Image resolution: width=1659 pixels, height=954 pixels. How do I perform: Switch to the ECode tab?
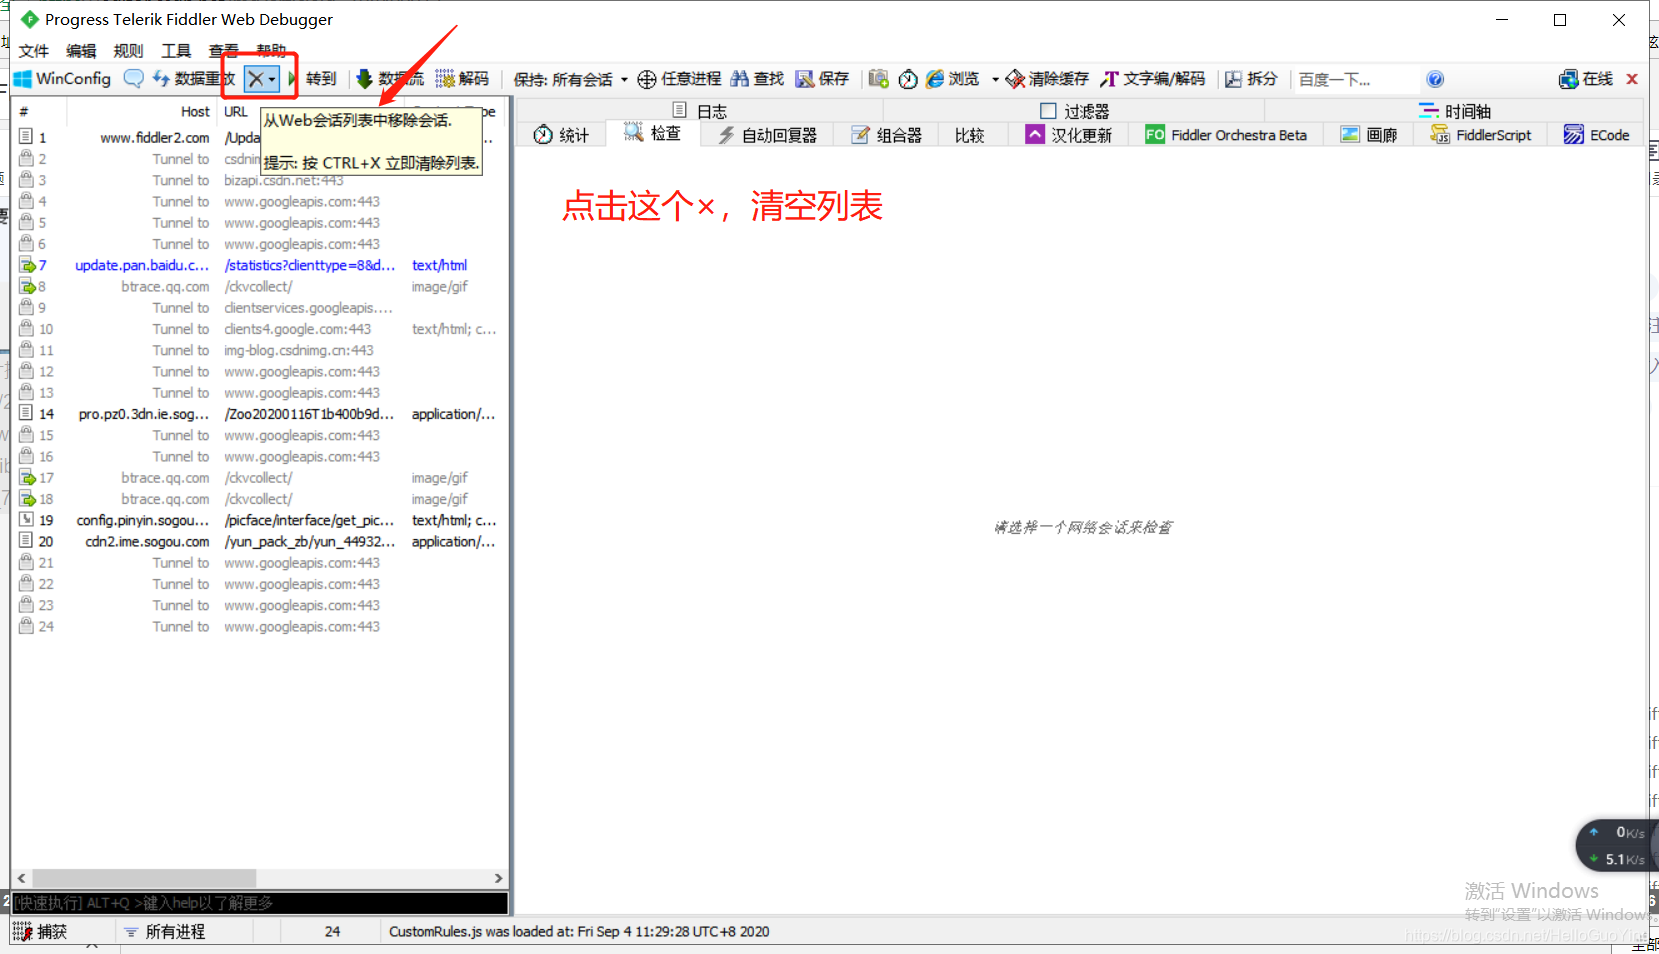[x=1597, y=135]
